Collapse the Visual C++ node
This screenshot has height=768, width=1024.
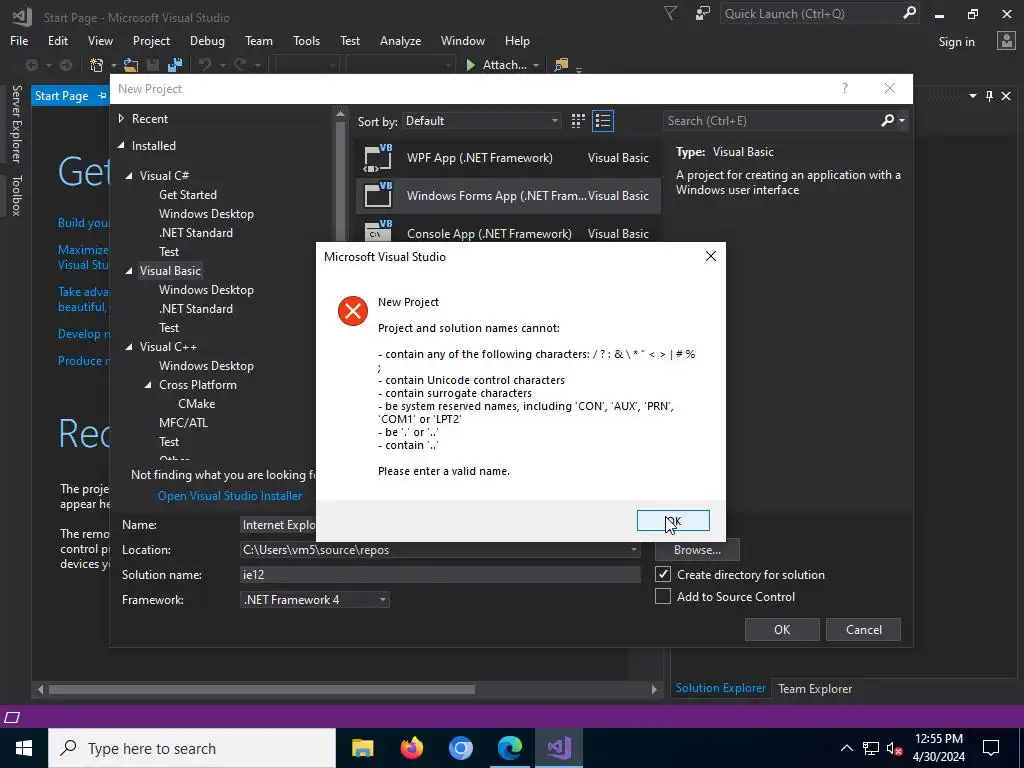[129, 347]
